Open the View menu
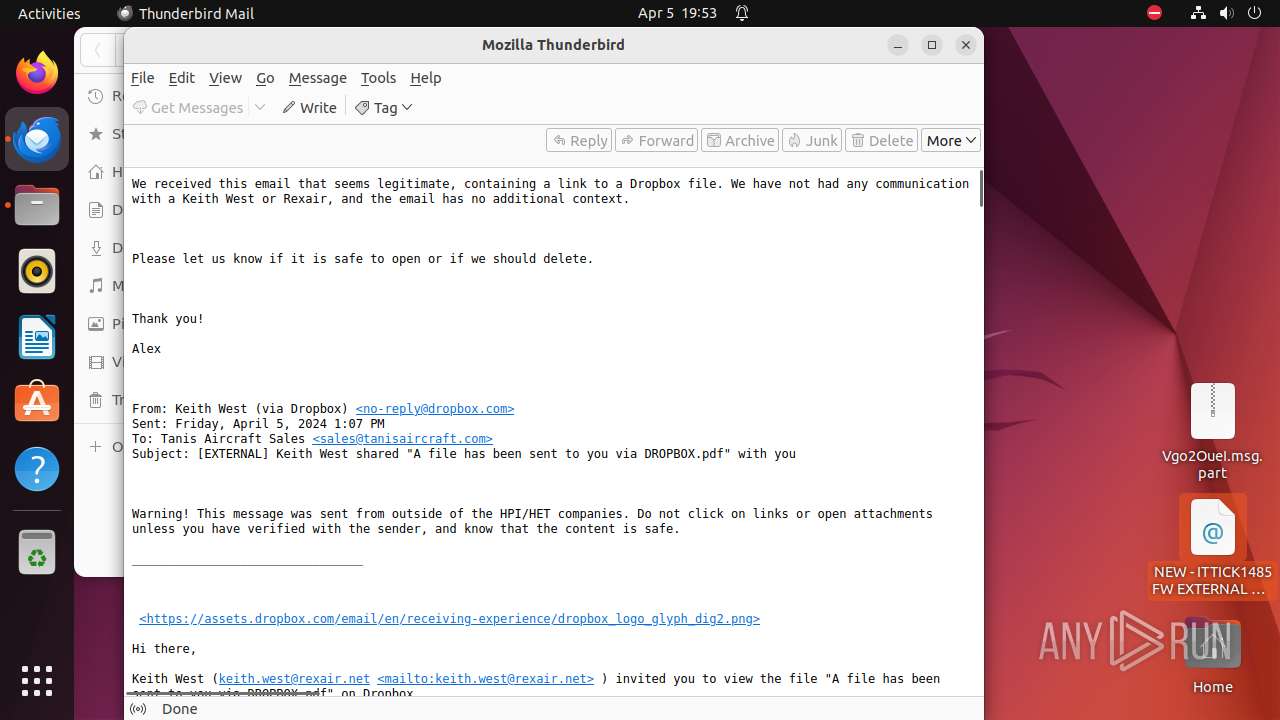1280x720 pixels. pyautogui.click(x=225, y=78)
